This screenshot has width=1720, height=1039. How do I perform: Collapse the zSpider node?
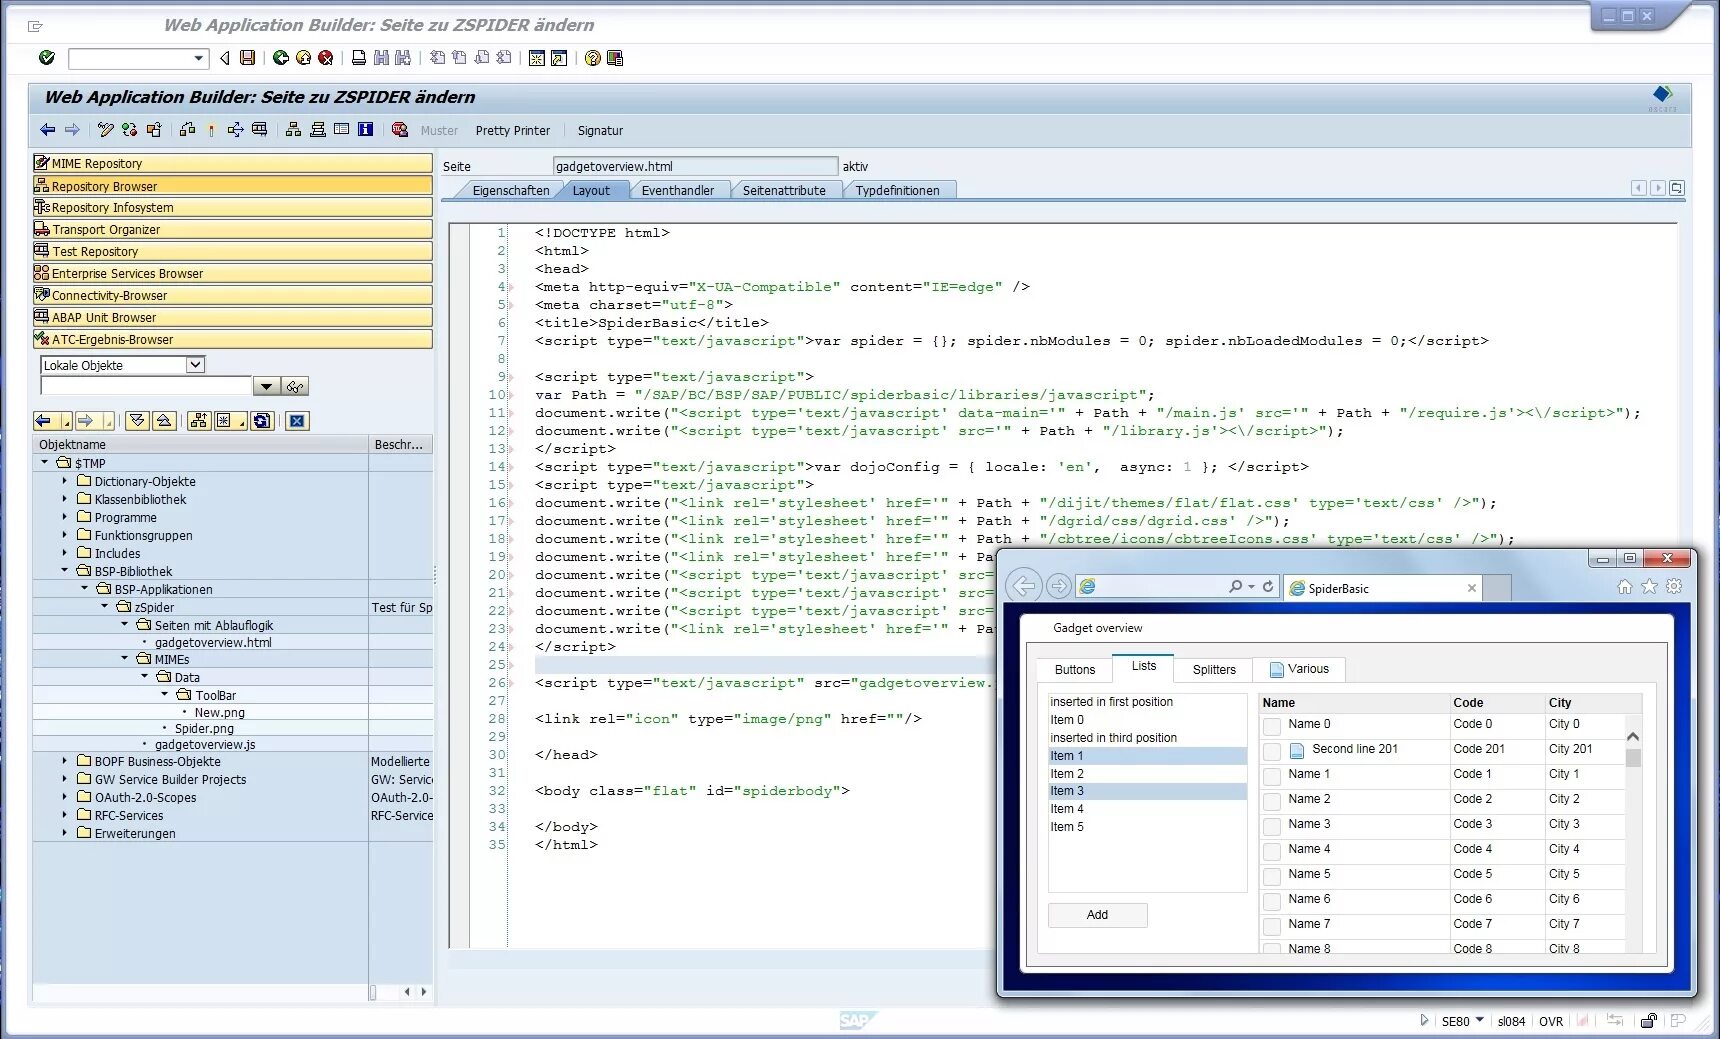coord(105,607)
